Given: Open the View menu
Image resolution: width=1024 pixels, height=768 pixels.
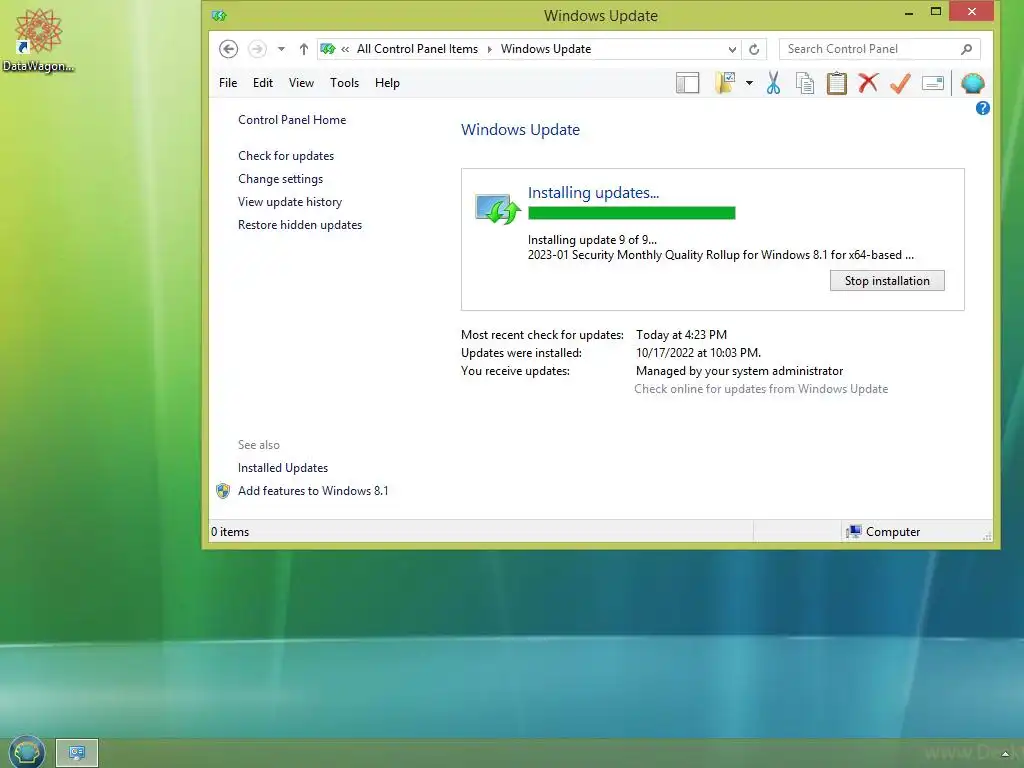Looking at the screenshot, I should pyautogui.click(x=301, y=83).
